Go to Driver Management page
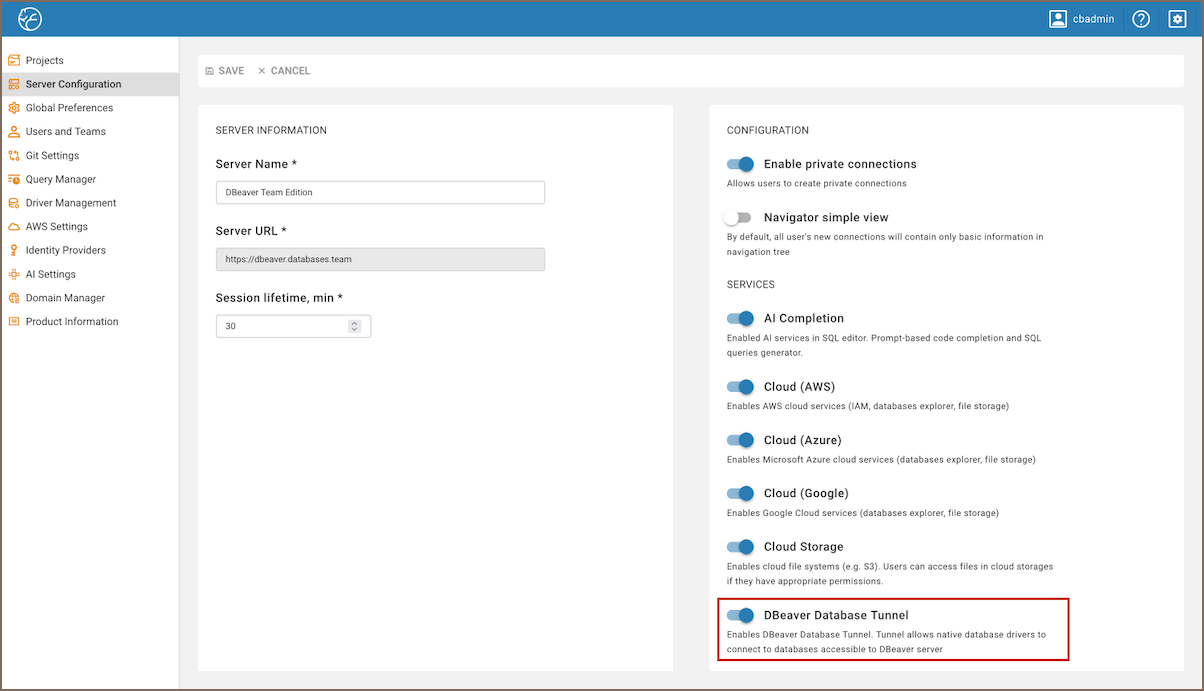Image resolution: width=1204 pixels, height=691 pixels. pos(71,203)
